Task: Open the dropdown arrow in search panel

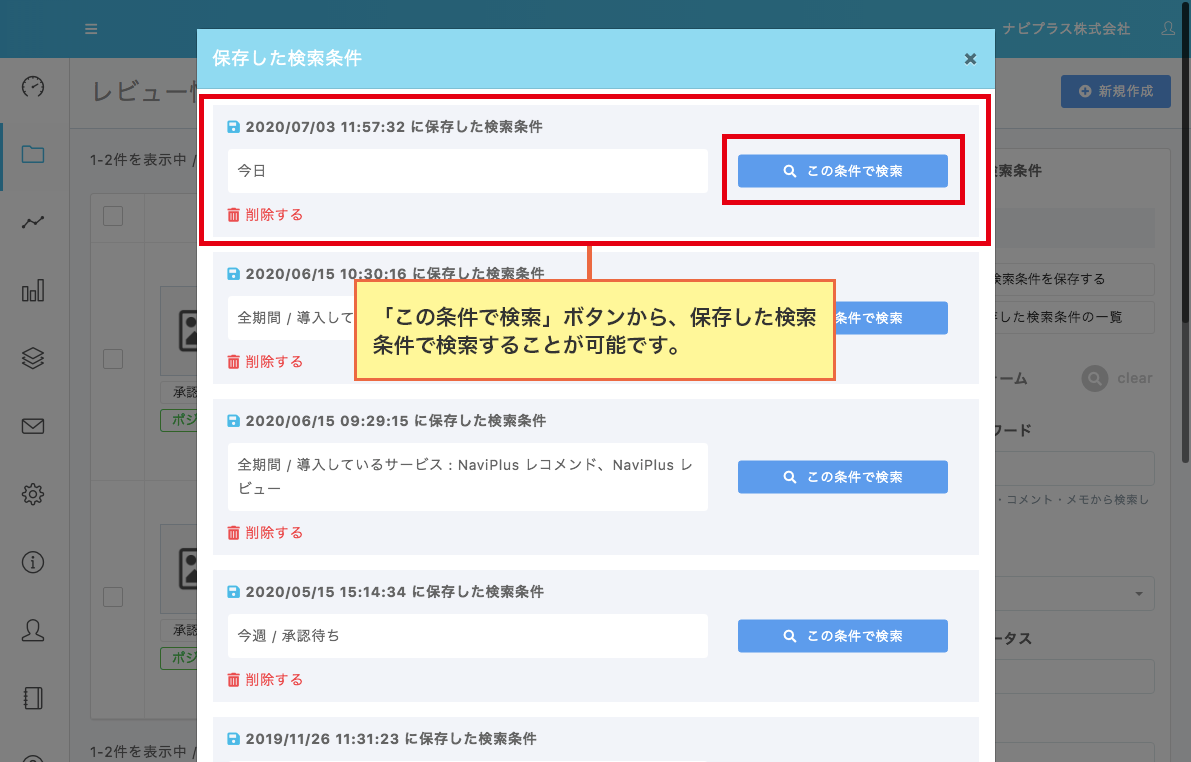Action: point(1139,594)
